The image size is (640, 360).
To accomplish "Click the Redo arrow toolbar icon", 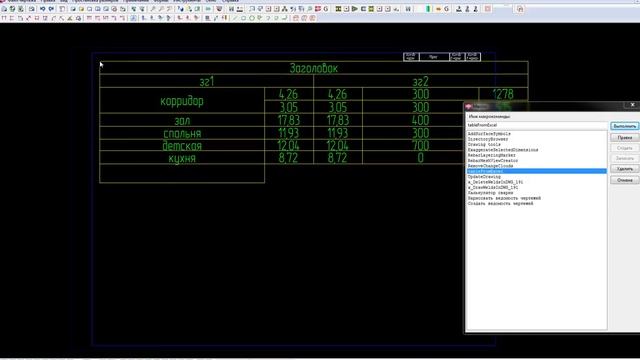I will point(51,9).
